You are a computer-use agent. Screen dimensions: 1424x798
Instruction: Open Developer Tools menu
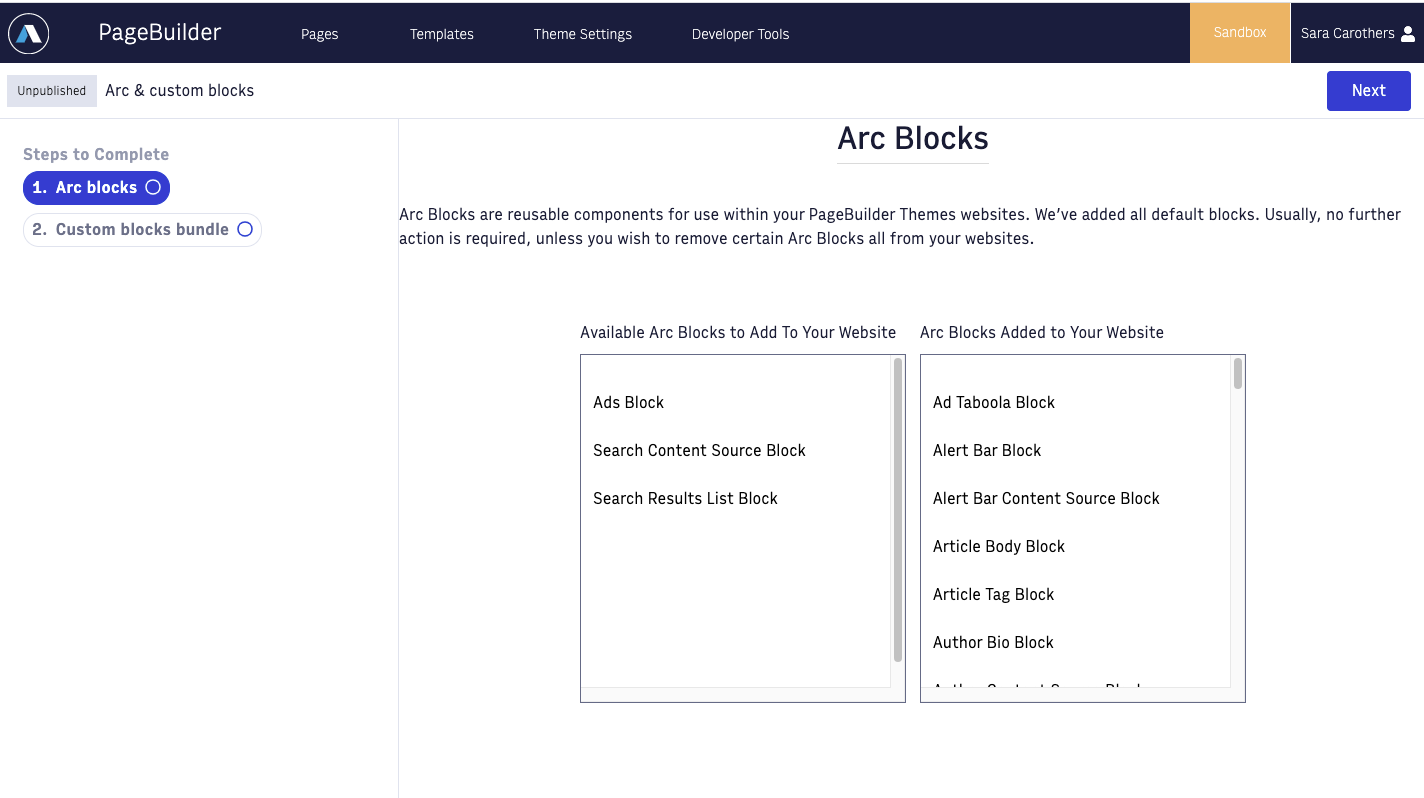(741, 34)
